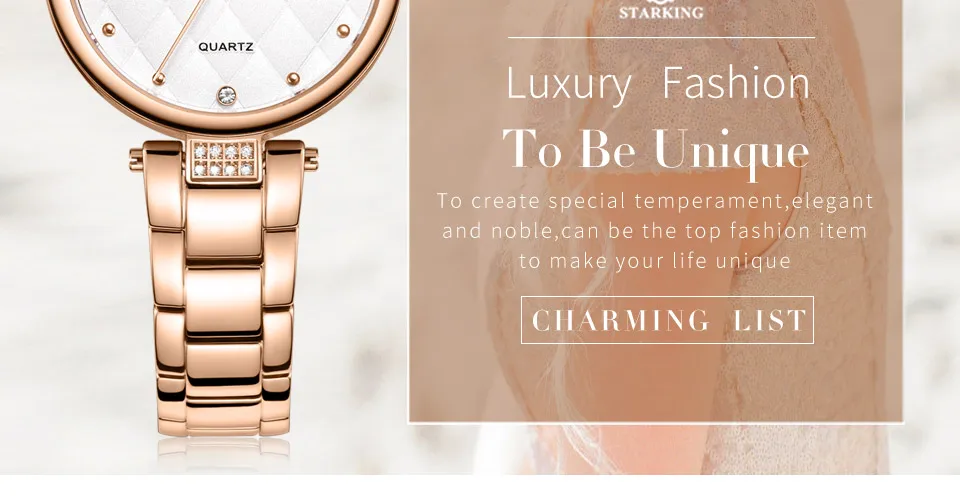Image resolution: width=960 pixels, height=503 pixels.
Task: Click the line to make your life unique
Action: point(655,261)
